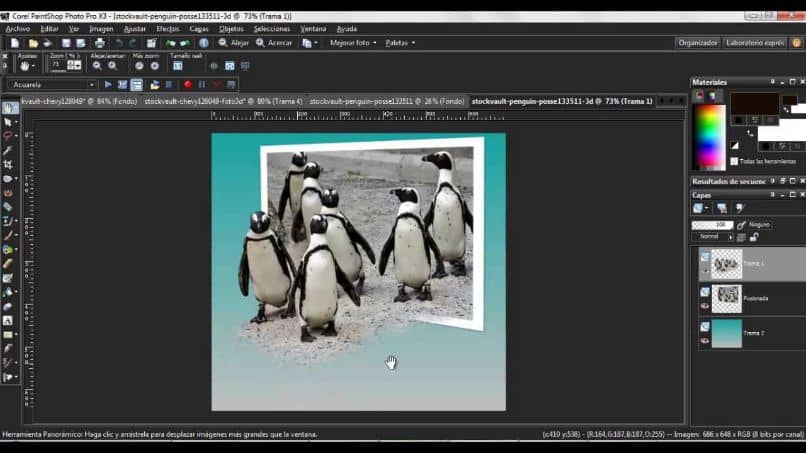Click the Print icon
This screenshot has height=453, width=806.
(x=100, y=43)
